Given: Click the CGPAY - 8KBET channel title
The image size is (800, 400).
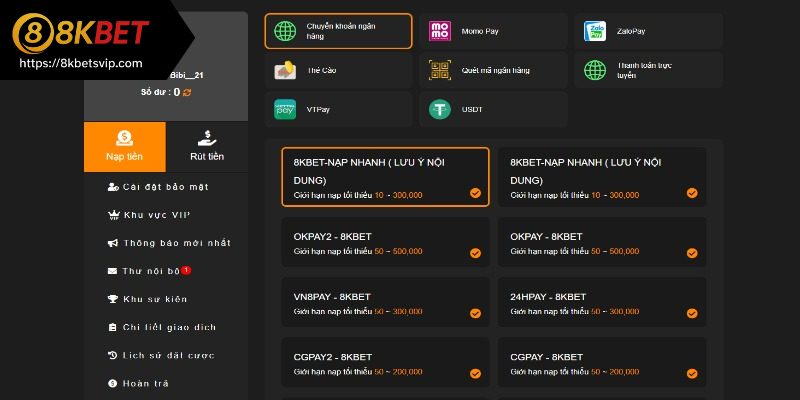Looking at the screenshot, I should coord(546,357).
